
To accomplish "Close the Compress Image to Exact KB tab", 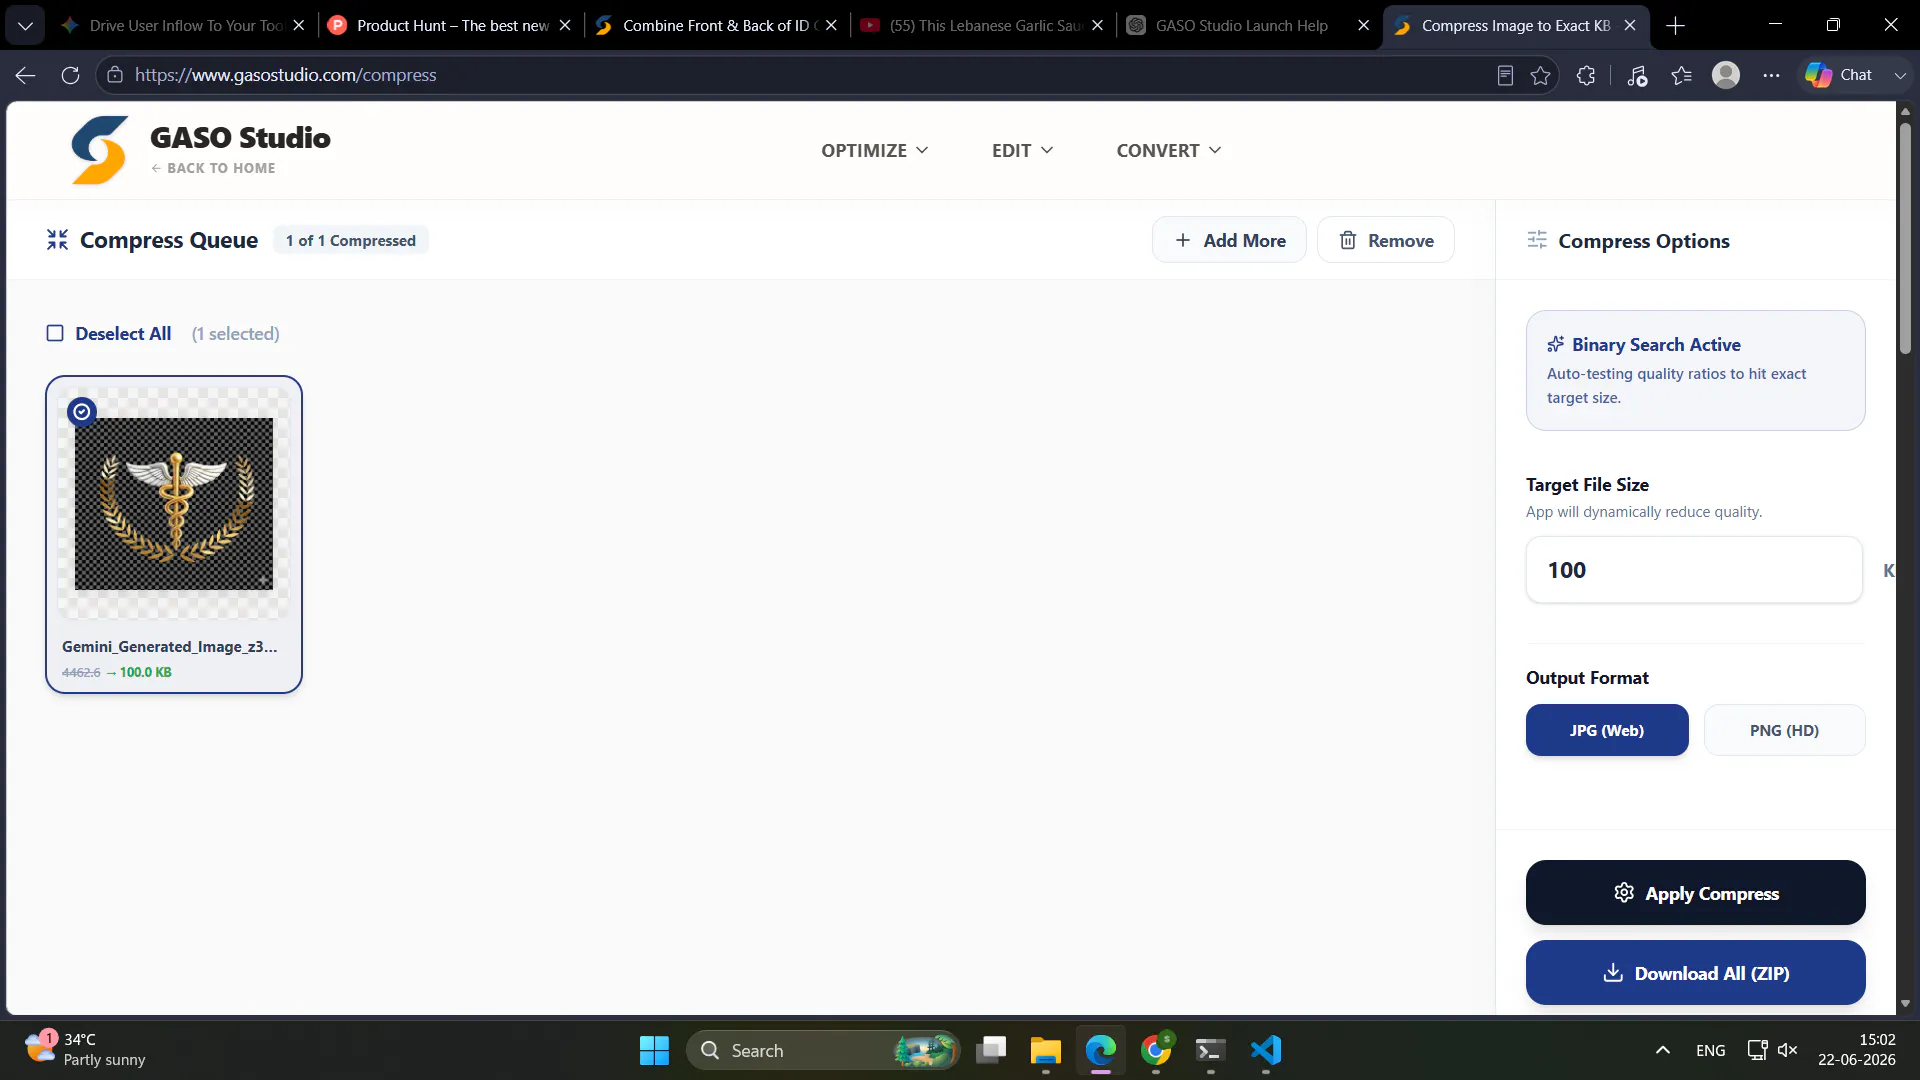I will [x=1630, y=26].
